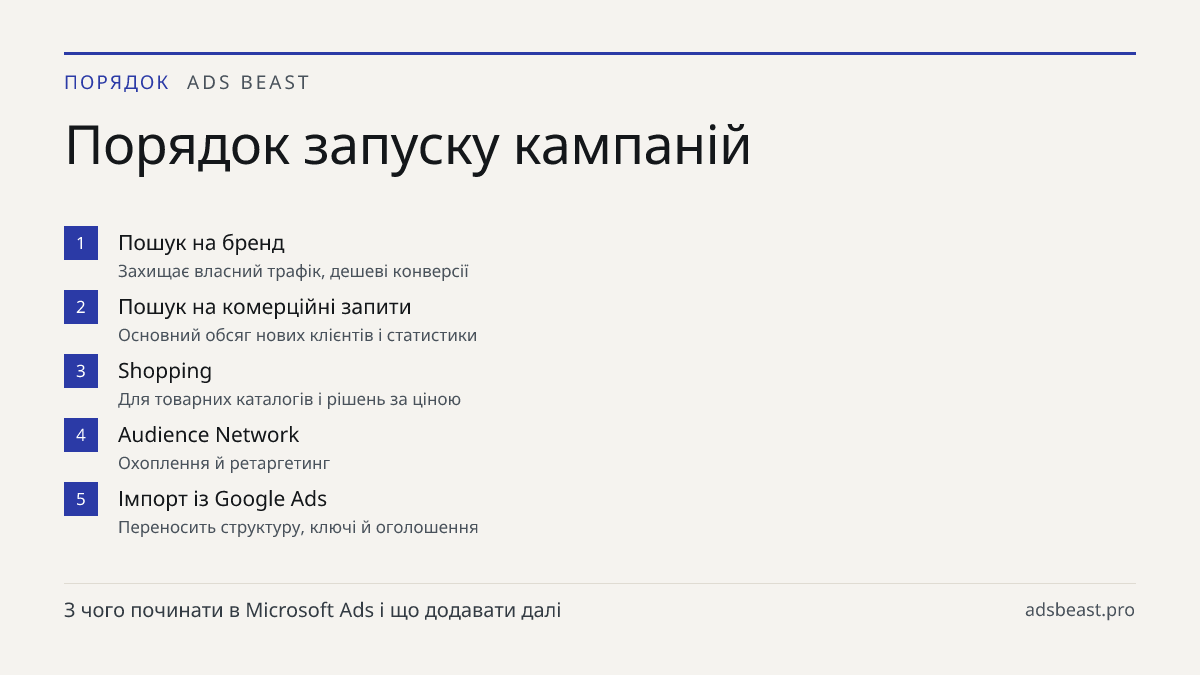Click the description "Захищає власний трафік, дешеві конверсії"
Viewport: 1200px width, 675px height.
coord(293,272)
